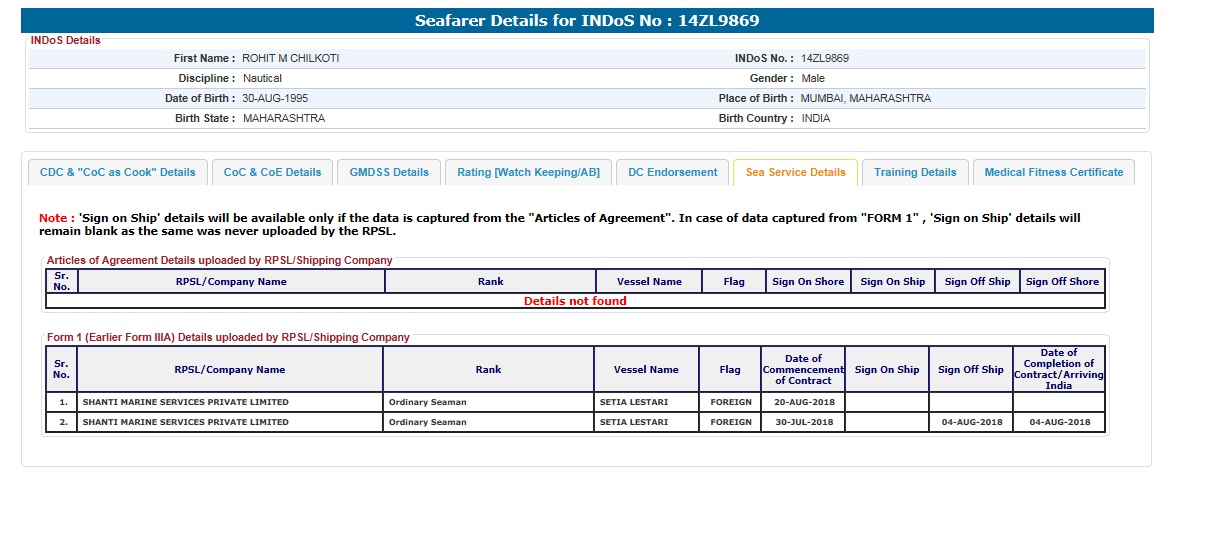This screenshot has width=1224, height=550.
Task: Click the 'Details not found' message row
Action: point(575,301)
